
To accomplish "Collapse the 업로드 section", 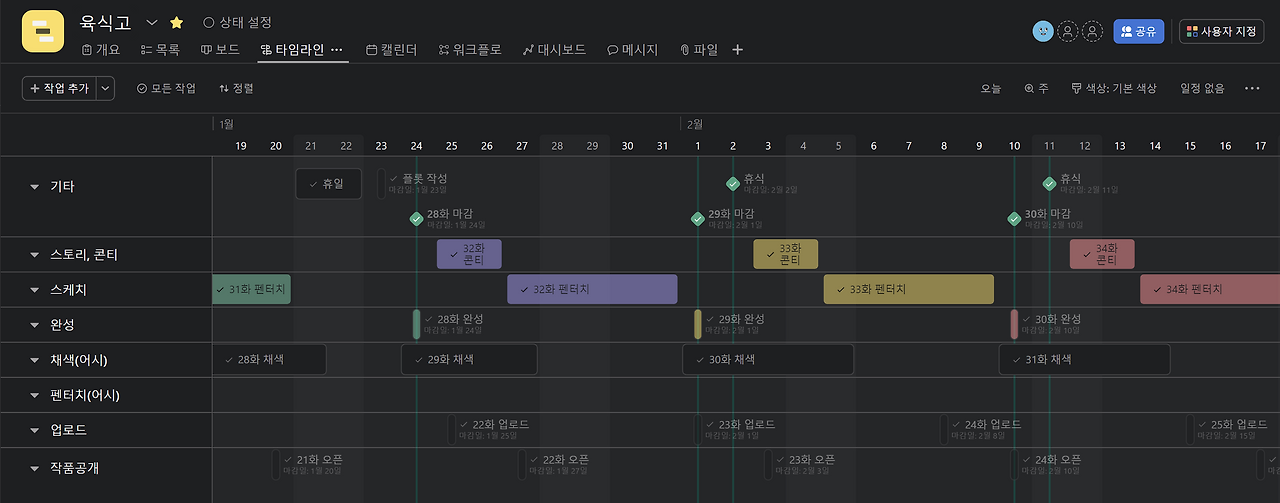I will [x=35, y=430].
